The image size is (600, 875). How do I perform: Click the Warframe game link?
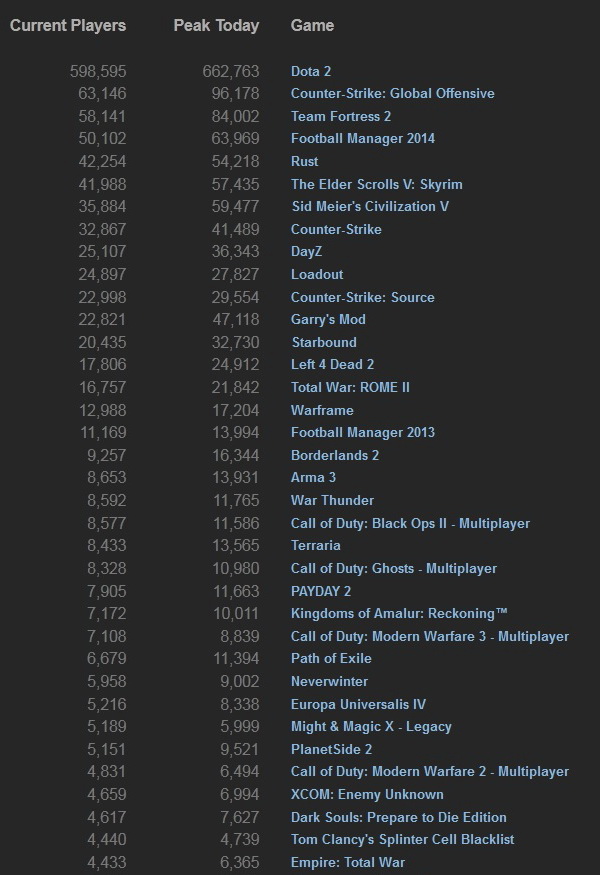point(322,410)
